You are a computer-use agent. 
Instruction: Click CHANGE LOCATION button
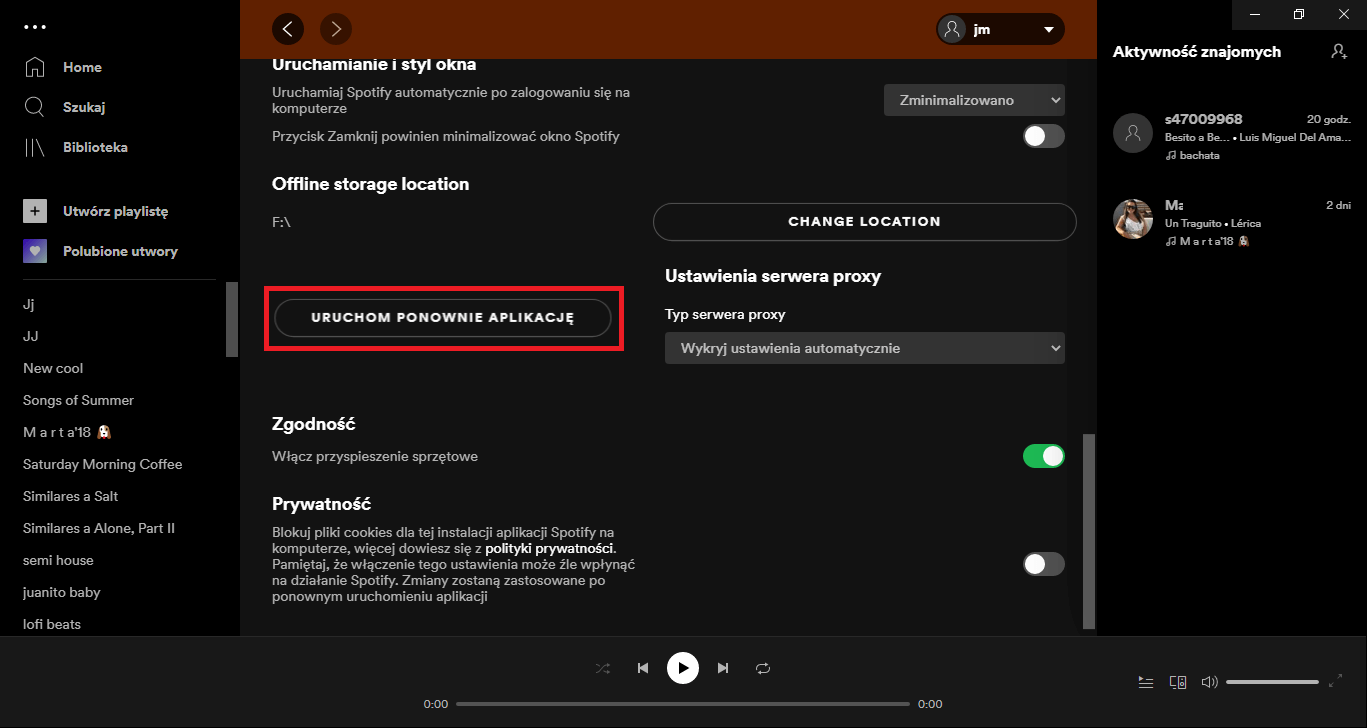tap(865, 221)
